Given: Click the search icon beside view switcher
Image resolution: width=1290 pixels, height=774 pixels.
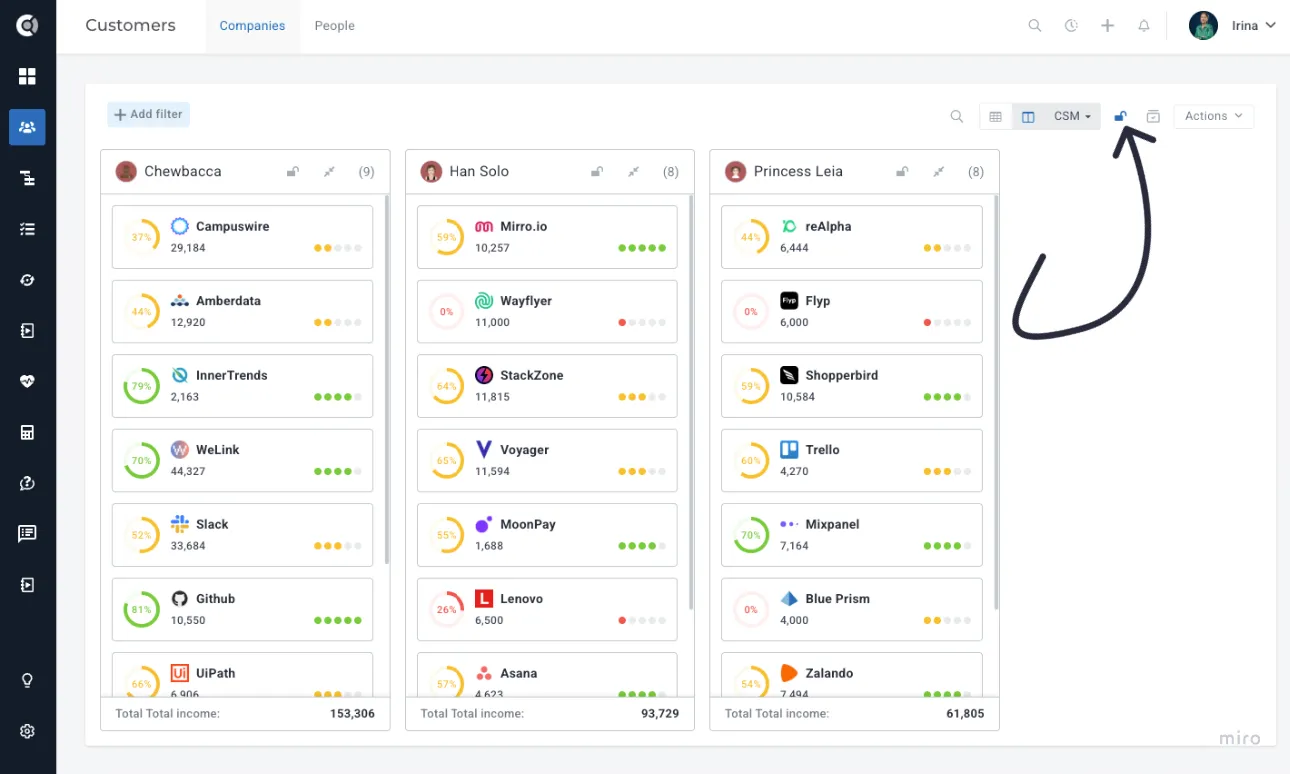Looking at the screenshot, I should point(957,116).
